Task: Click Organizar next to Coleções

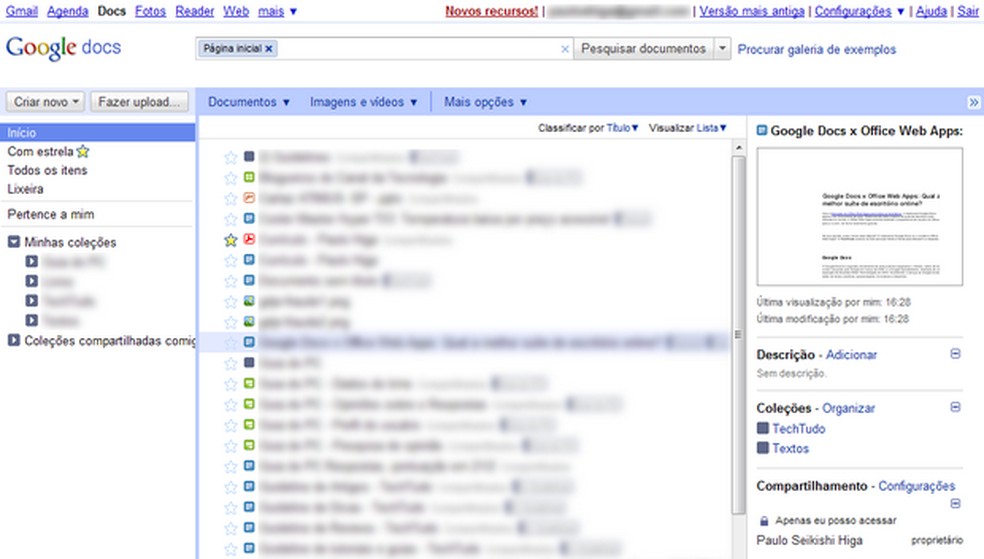Action: point(848,408)
